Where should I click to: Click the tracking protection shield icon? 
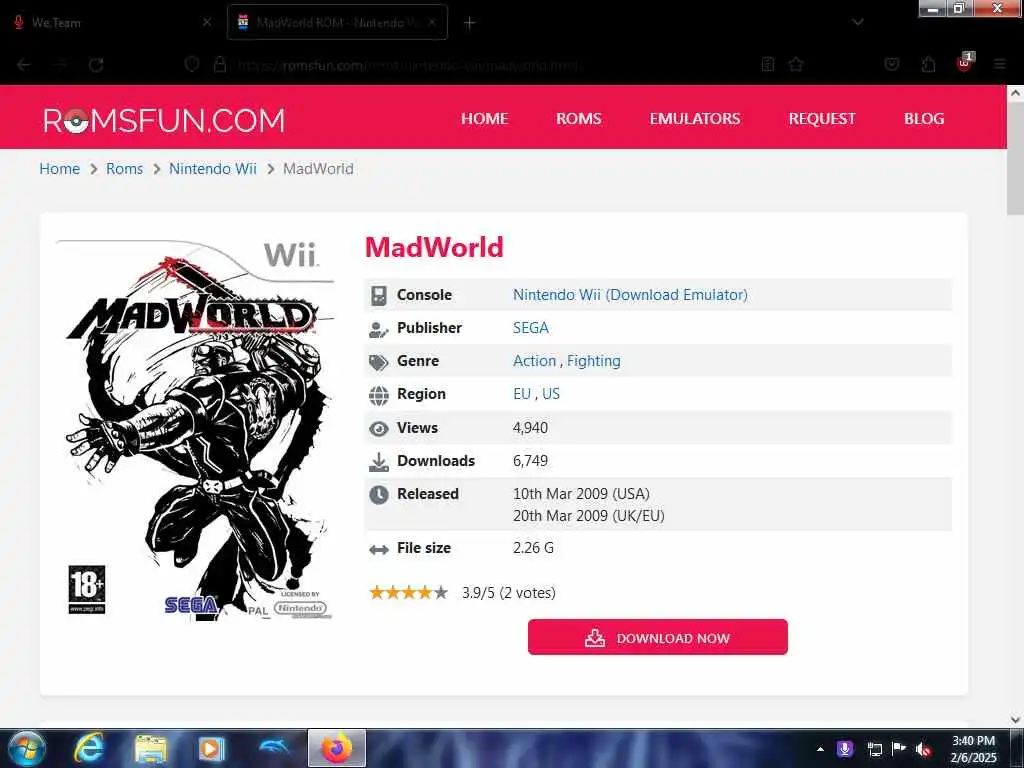click(191, 65)
